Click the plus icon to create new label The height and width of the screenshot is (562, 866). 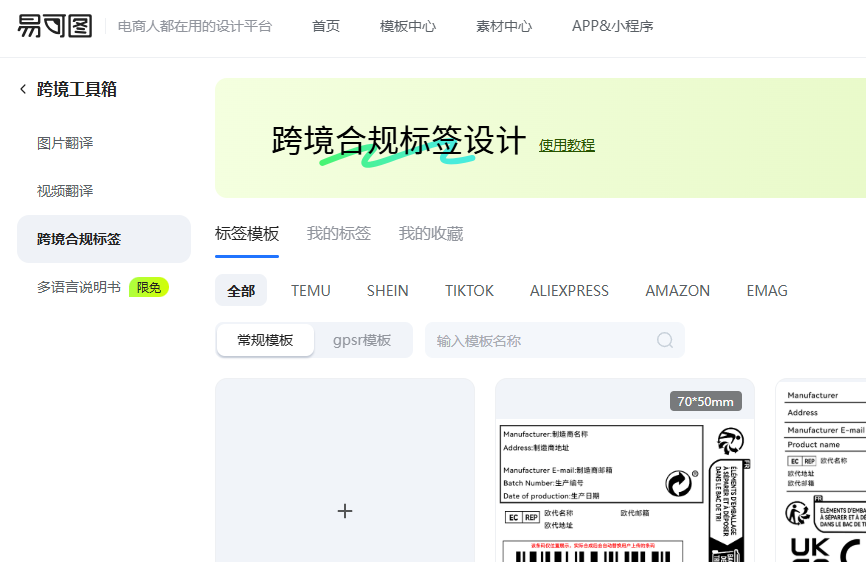click(x=345, y=511)
